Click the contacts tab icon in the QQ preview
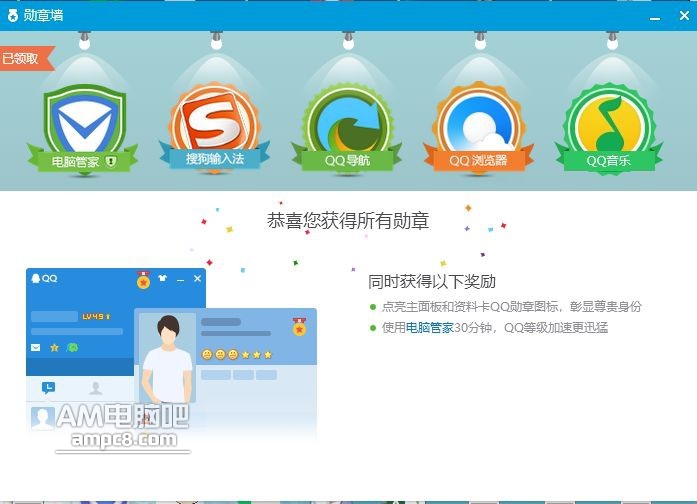 pyautogui.click(x=96, y=388)
